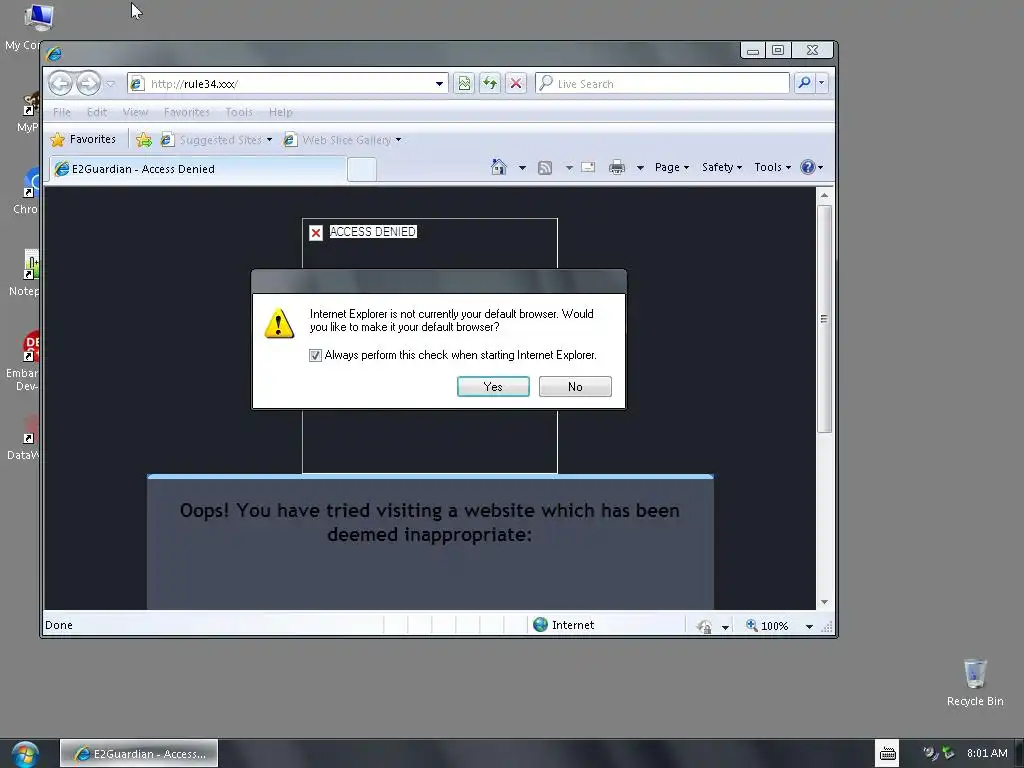Click the 8:01 AM clock
1024x768 pixels.
[987, 753]
